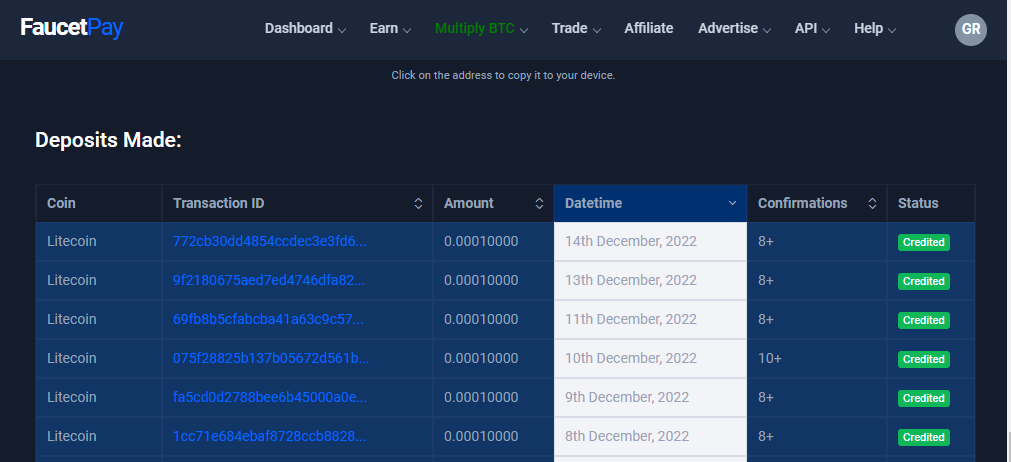Click Credited badge for 11th December deposit
The height and width of the screenshot is (462, 1011).
pyautogui.click(x=923, y=320)
